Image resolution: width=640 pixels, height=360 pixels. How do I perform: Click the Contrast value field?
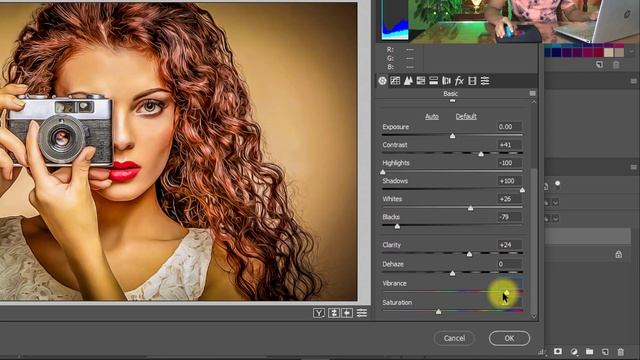[509, 145]
